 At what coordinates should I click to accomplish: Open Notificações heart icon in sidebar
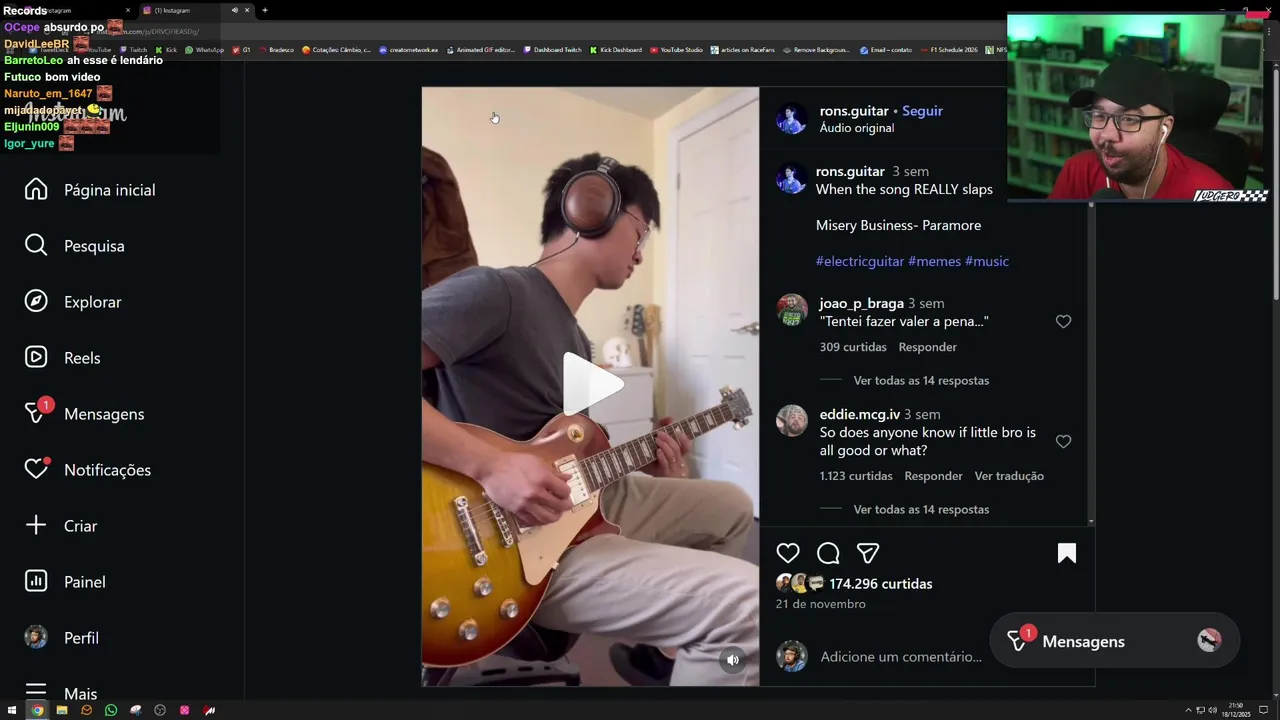click(36, 469)
